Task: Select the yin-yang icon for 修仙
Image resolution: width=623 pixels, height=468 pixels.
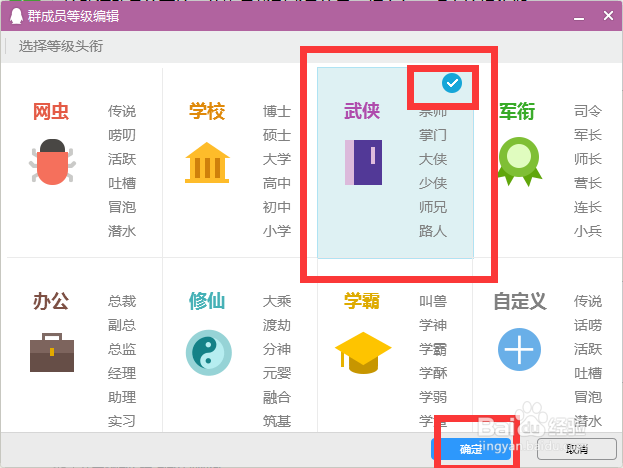Action: pos(209,353)
